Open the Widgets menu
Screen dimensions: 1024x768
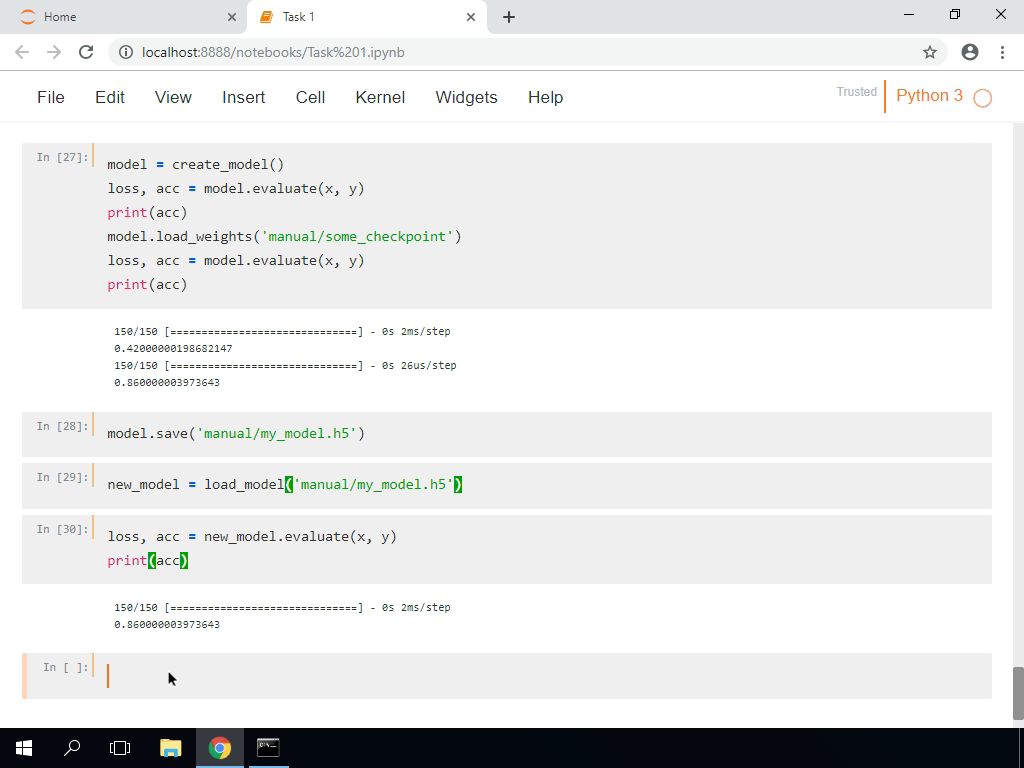(466, 97)
